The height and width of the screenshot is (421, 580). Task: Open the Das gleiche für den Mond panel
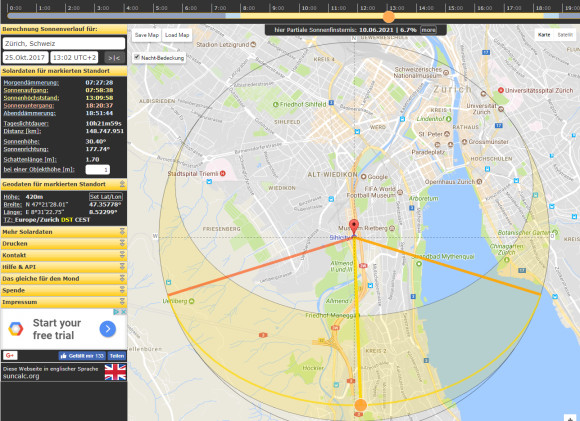coord(64,279)
